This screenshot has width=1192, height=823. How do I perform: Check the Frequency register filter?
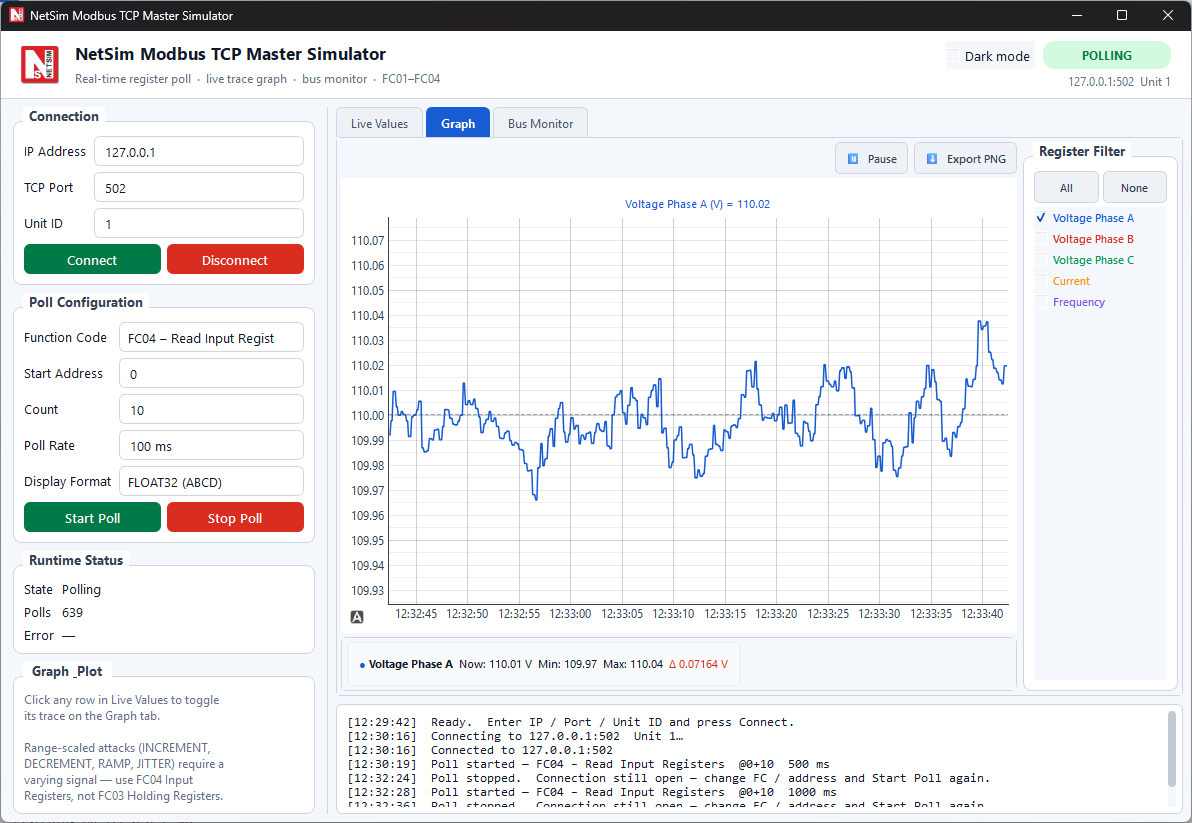[1041, 302]
